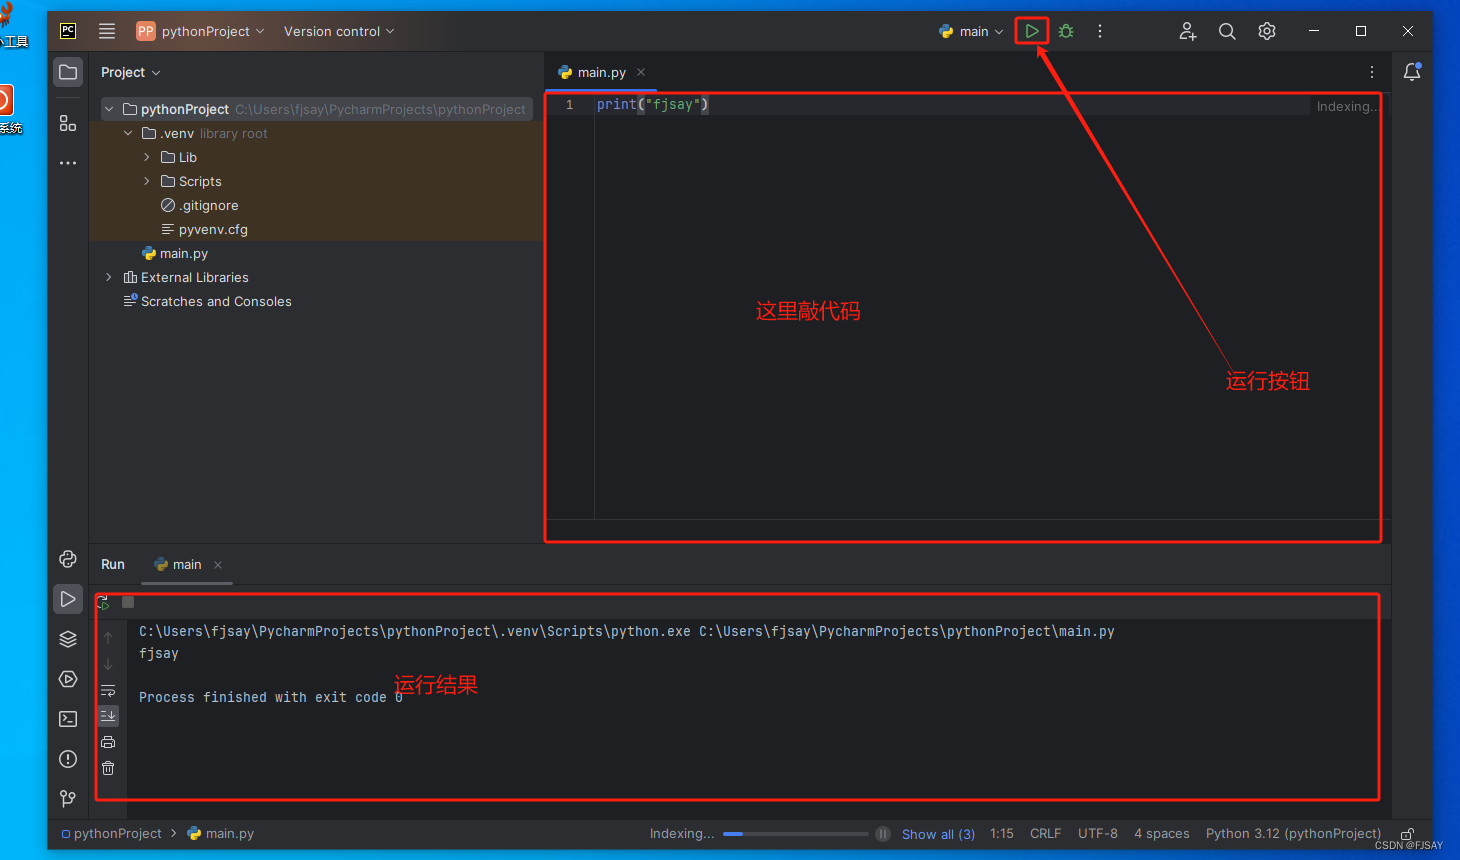1460x860 pixels.
Task: Open Python Console tool window
Action: click(x=68, y=559)
